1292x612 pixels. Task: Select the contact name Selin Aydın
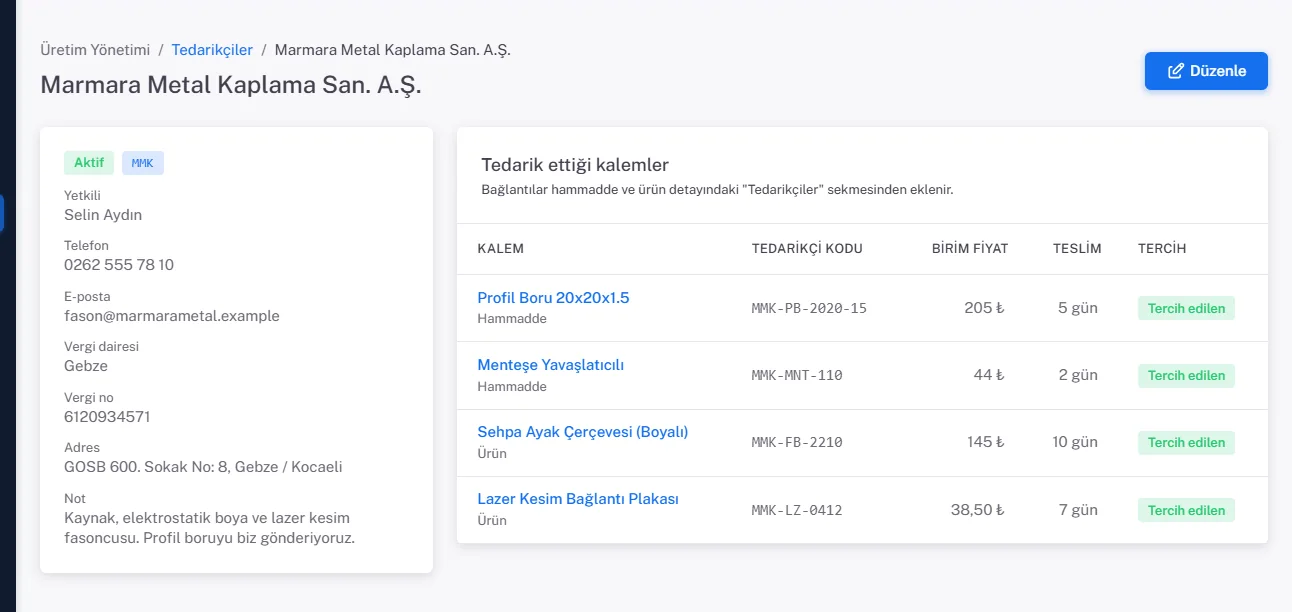point(103,214)
